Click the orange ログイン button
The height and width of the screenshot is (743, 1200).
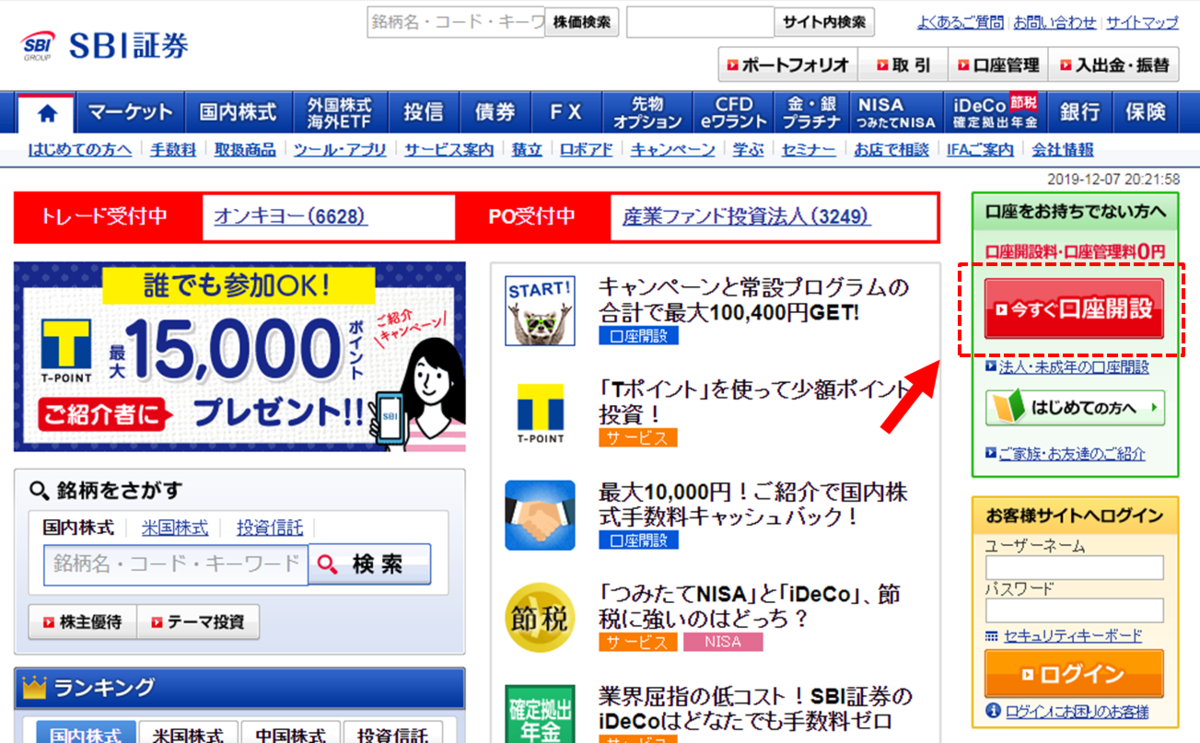[1074, 674]
